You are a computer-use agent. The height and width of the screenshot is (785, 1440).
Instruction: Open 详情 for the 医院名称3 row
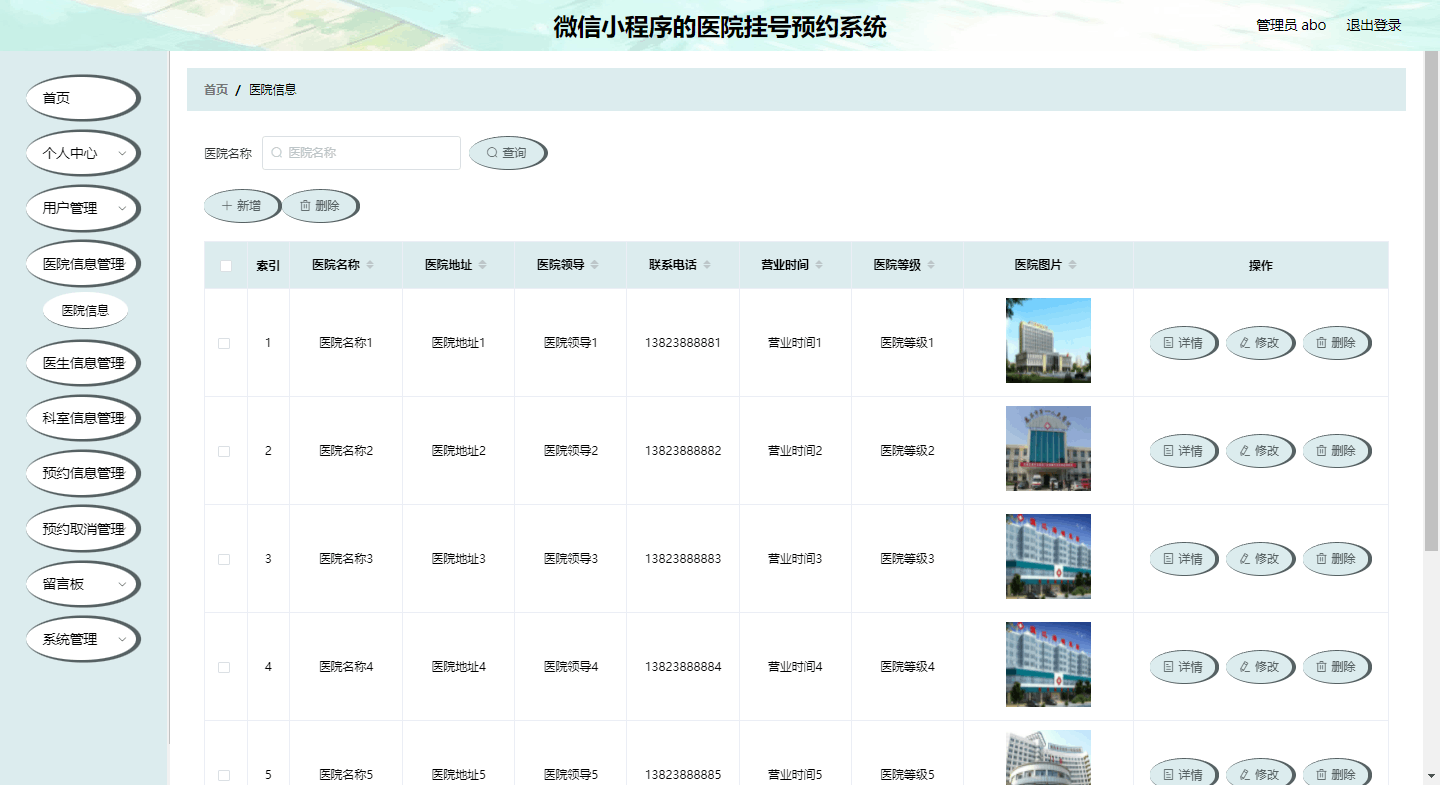[1183, 559]
